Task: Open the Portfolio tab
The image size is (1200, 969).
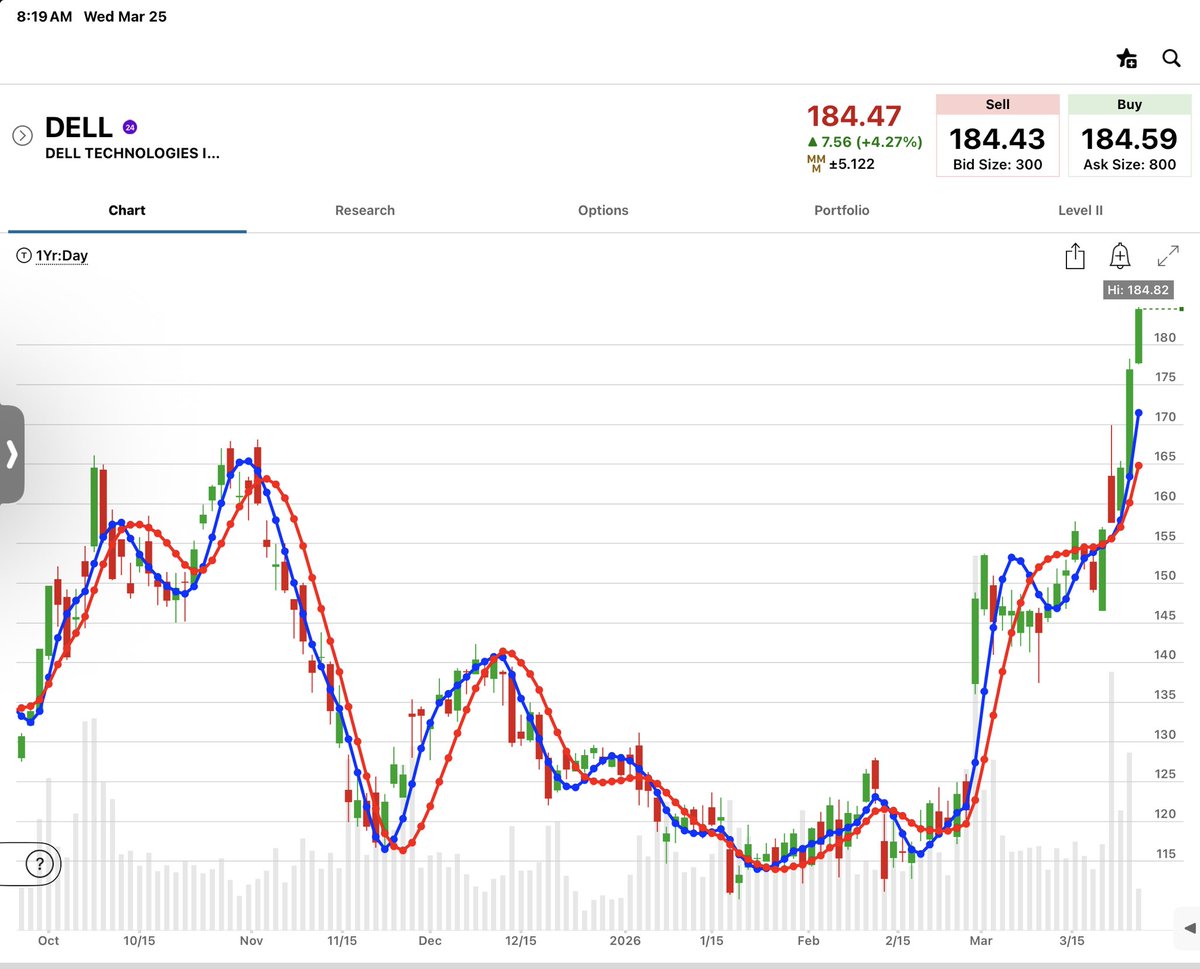Action: pyautogui.click(x=842, y=210)
